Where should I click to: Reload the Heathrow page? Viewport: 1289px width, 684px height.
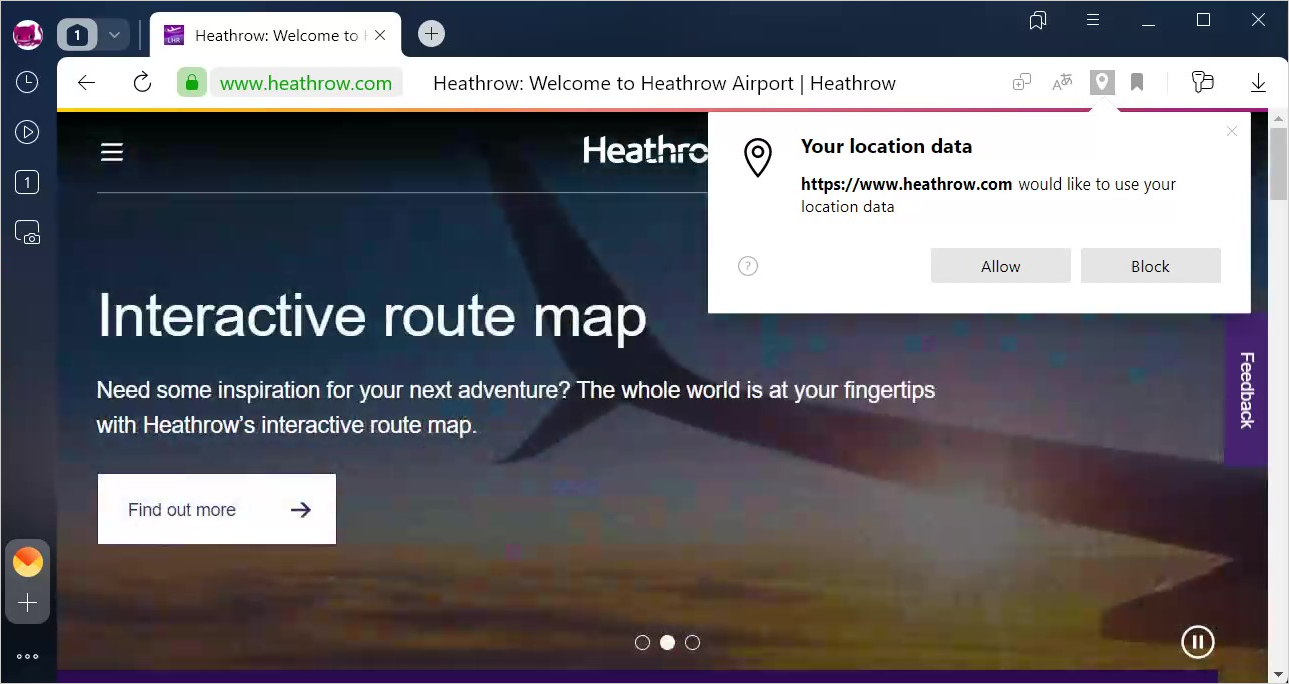[x=142, y=82]
